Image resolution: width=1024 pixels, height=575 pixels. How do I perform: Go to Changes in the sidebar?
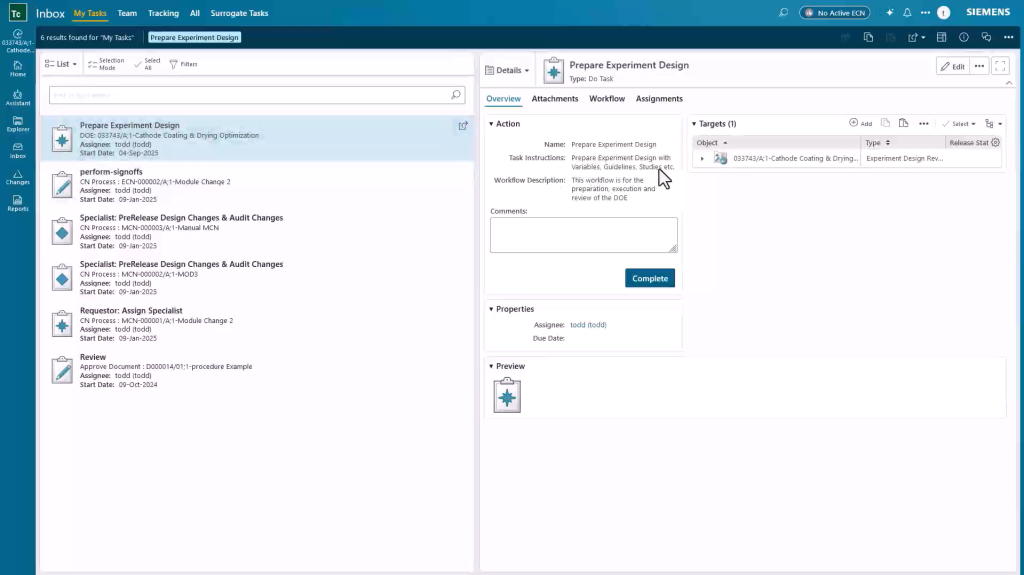pos(18,177)
